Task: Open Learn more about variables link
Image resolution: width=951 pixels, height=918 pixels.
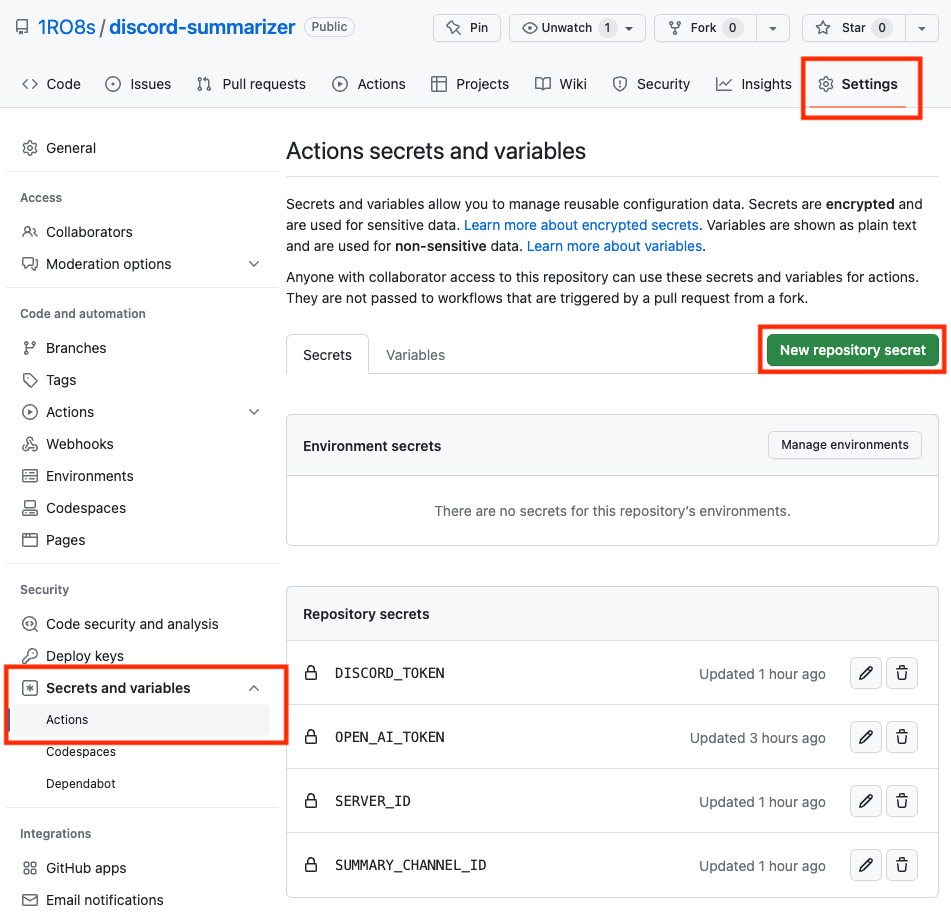Action: 614,246
